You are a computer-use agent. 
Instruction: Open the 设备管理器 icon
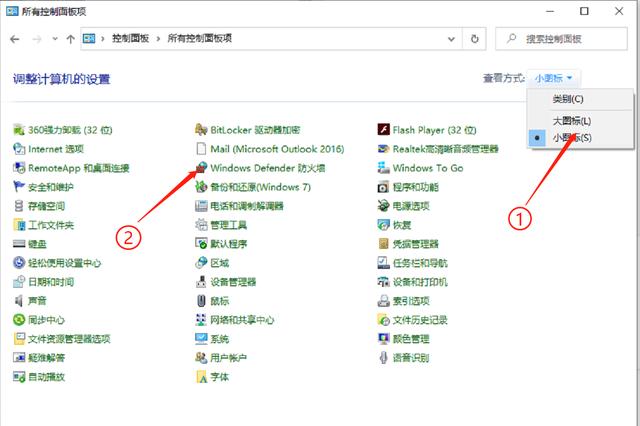201,282
